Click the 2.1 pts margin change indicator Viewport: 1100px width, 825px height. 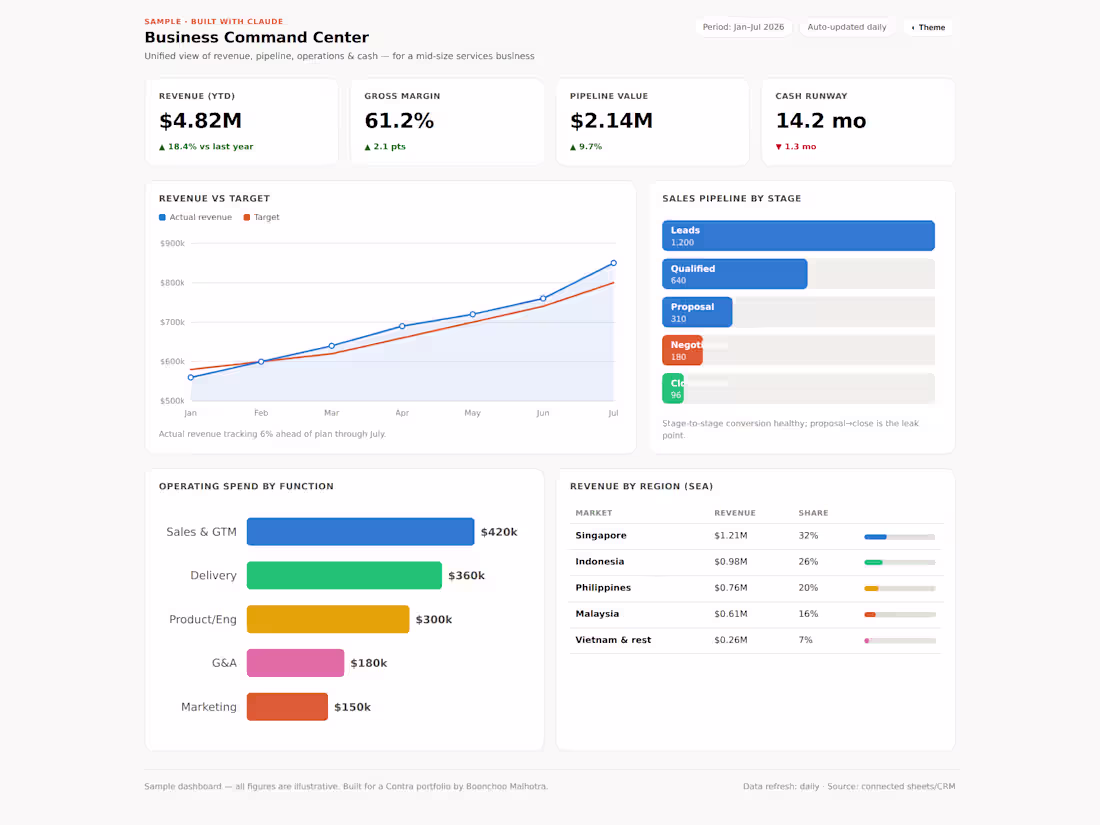tap(385, 147)
